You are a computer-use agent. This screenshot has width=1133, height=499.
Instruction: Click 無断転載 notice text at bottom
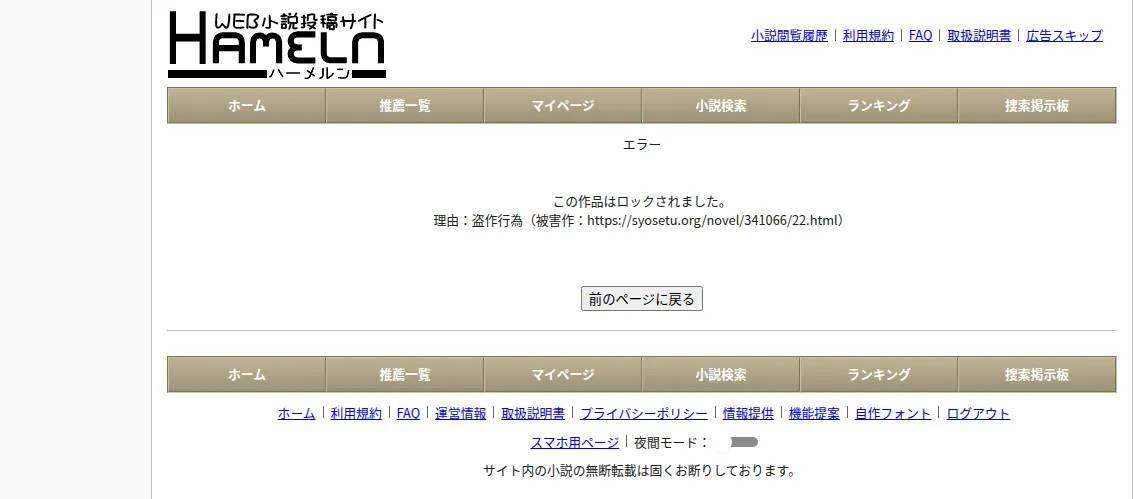[639, 472]
